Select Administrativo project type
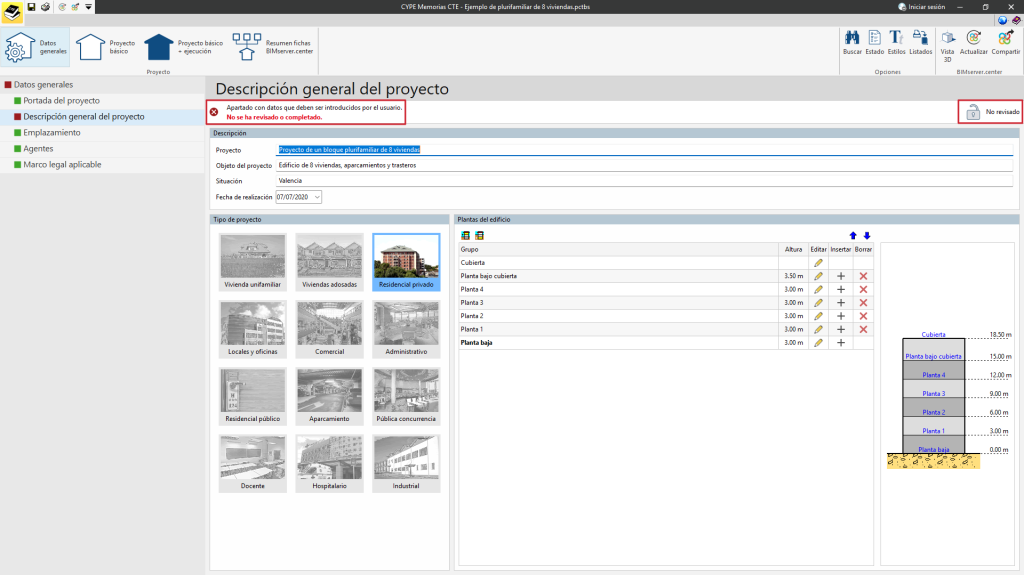This screenshot has height=575, width=1024. pos(406,329)
